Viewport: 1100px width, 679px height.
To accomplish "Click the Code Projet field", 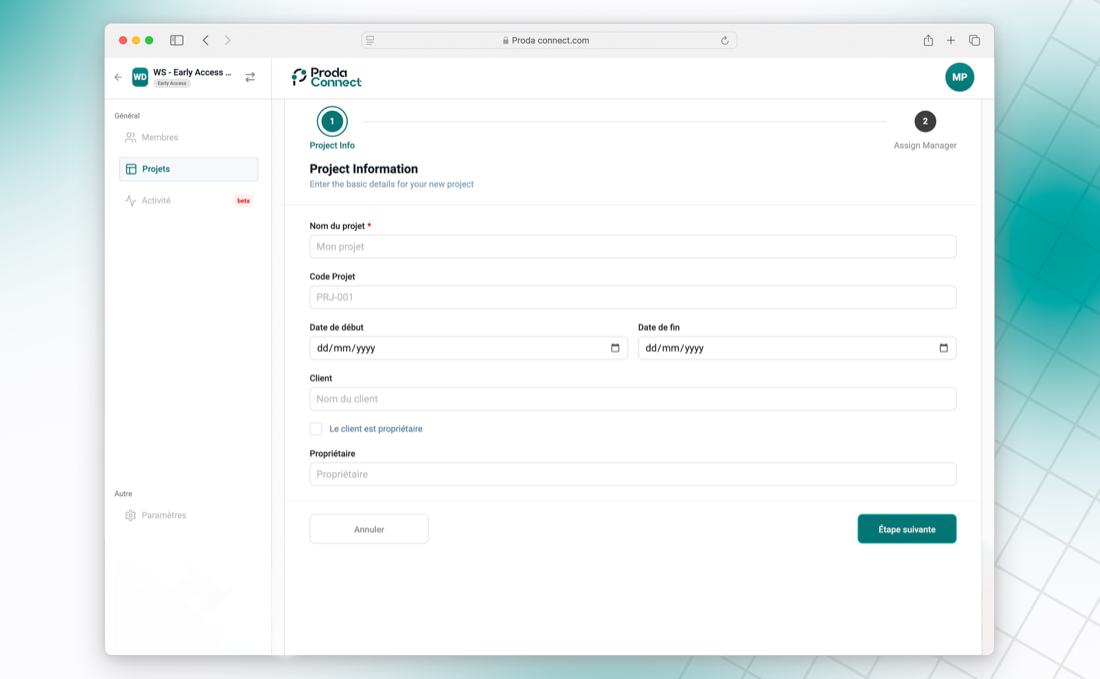I will 633,297.
